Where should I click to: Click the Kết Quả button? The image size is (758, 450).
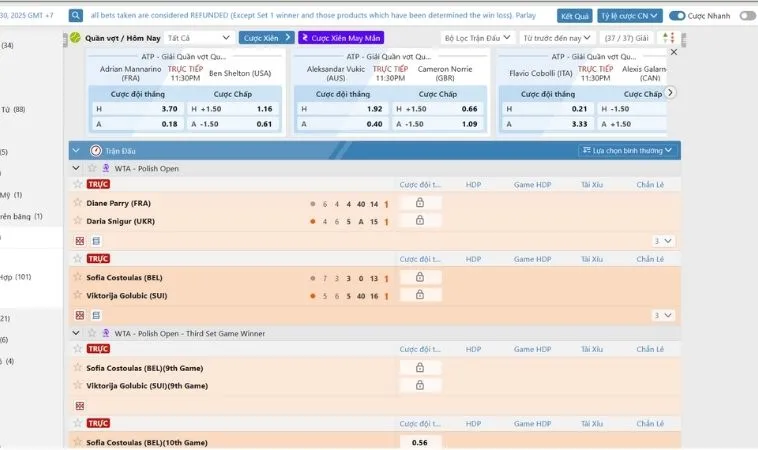coord(574,16)
